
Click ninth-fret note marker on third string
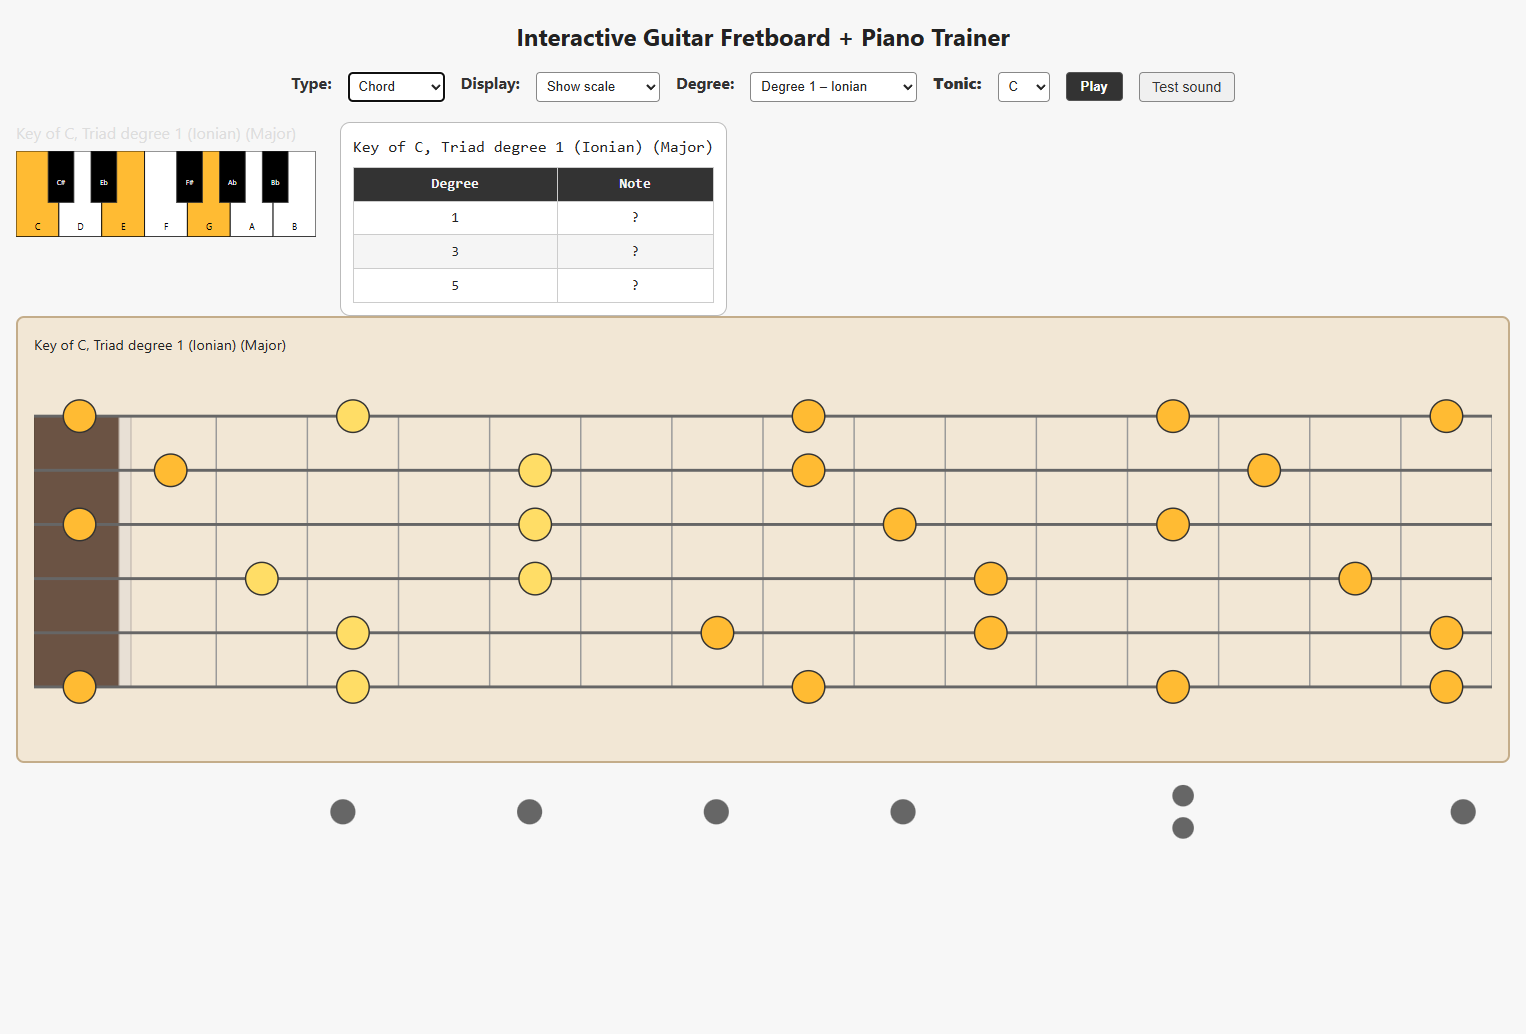(900, 524)
